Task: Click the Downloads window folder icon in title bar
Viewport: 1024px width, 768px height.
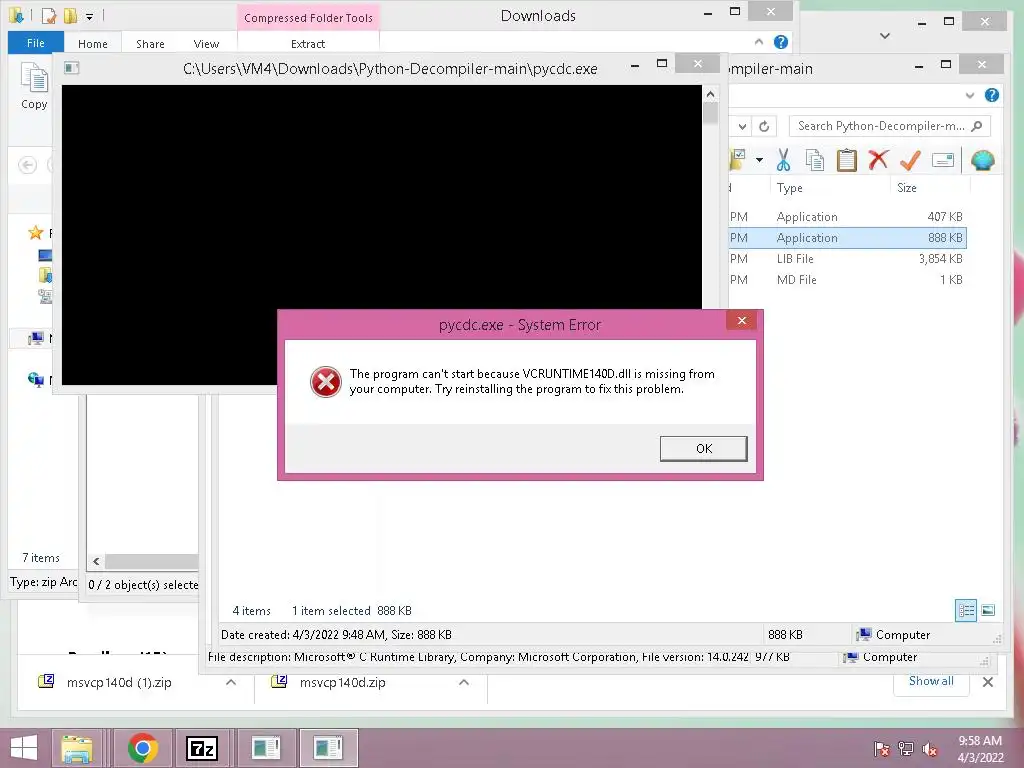Action: point(17,14)
